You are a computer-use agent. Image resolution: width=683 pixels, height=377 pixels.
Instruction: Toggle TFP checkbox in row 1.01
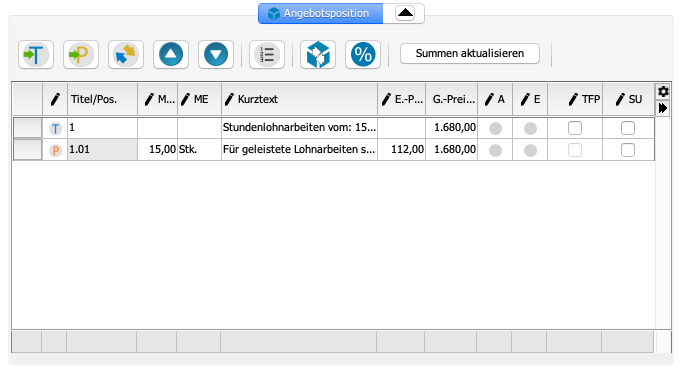point(575,150)
